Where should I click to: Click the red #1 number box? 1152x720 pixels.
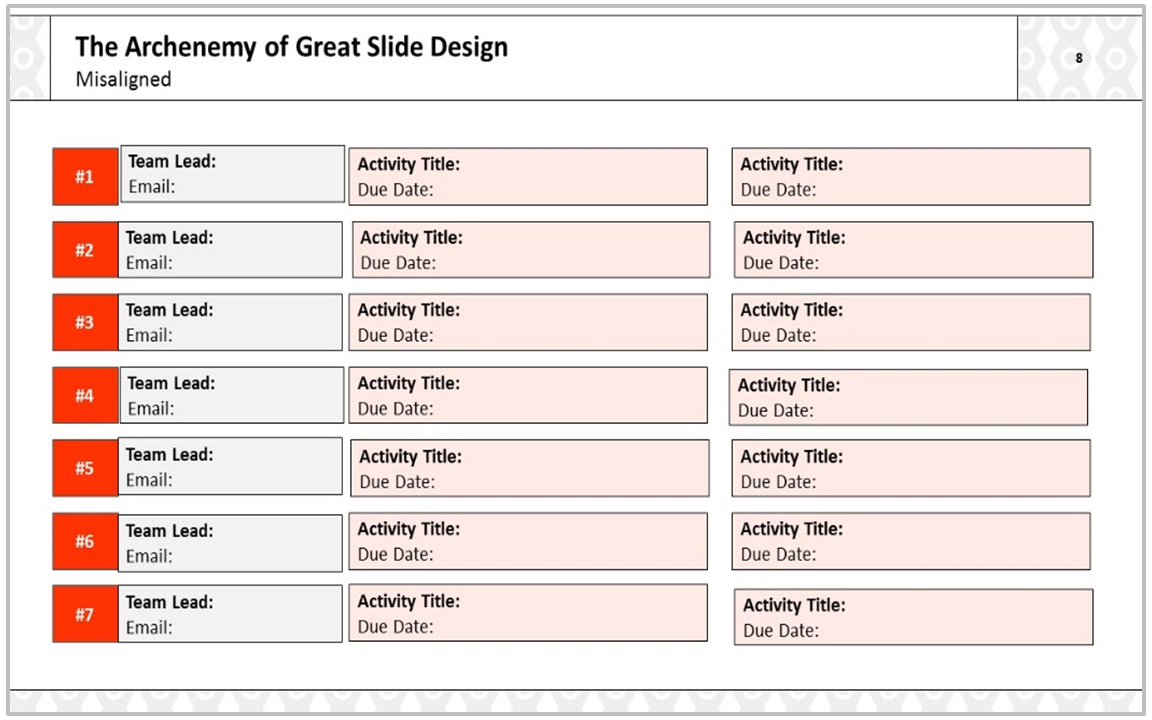(x=85, y=176)
